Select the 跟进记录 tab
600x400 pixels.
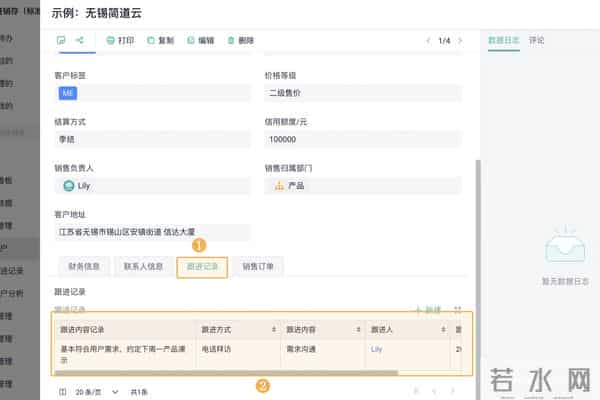click(x=202, y=267)
